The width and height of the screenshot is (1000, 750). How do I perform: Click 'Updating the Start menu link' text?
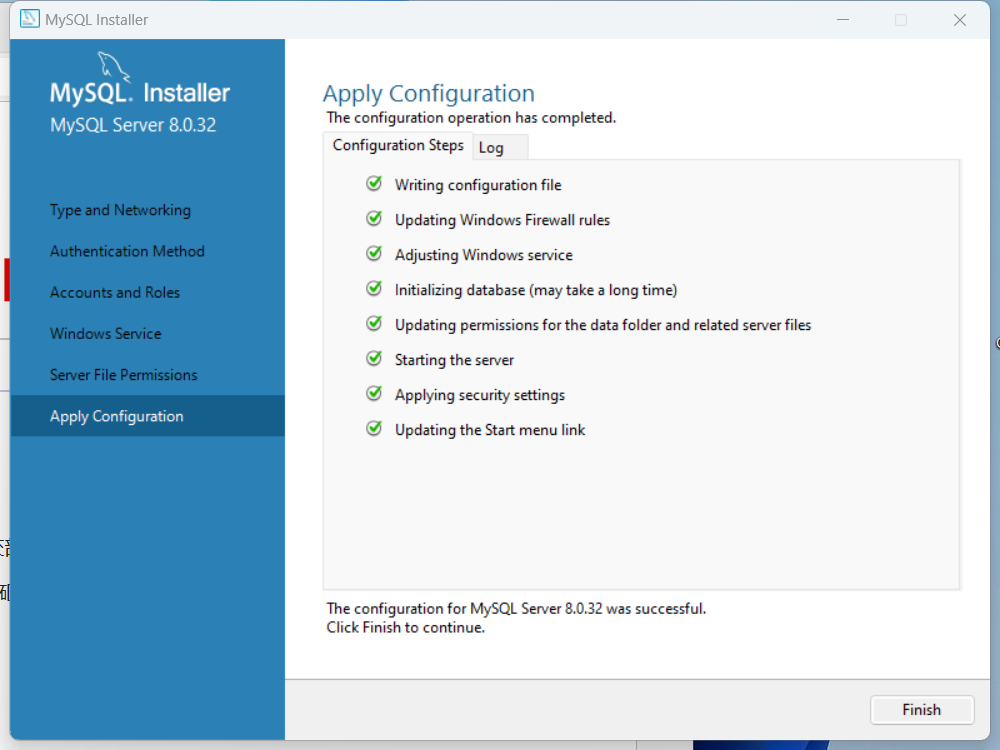click(490, 430)
